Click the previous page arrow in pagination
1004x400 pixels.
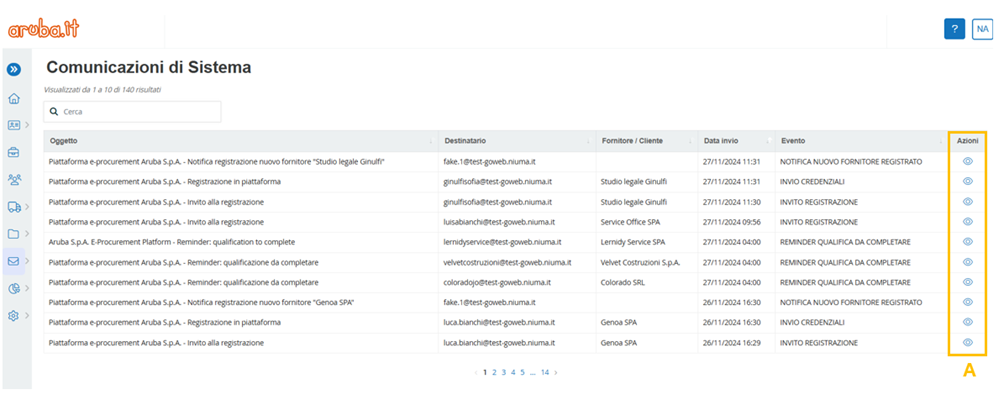pyautogui.click(x=476, y=372)
